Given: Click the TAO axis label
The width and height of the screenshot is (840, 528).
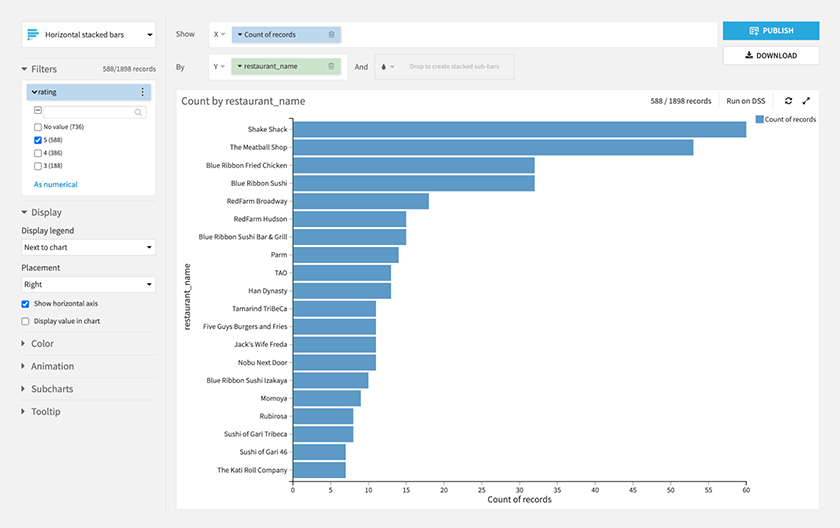Looking at the screenshot, I should pos(281,273).
